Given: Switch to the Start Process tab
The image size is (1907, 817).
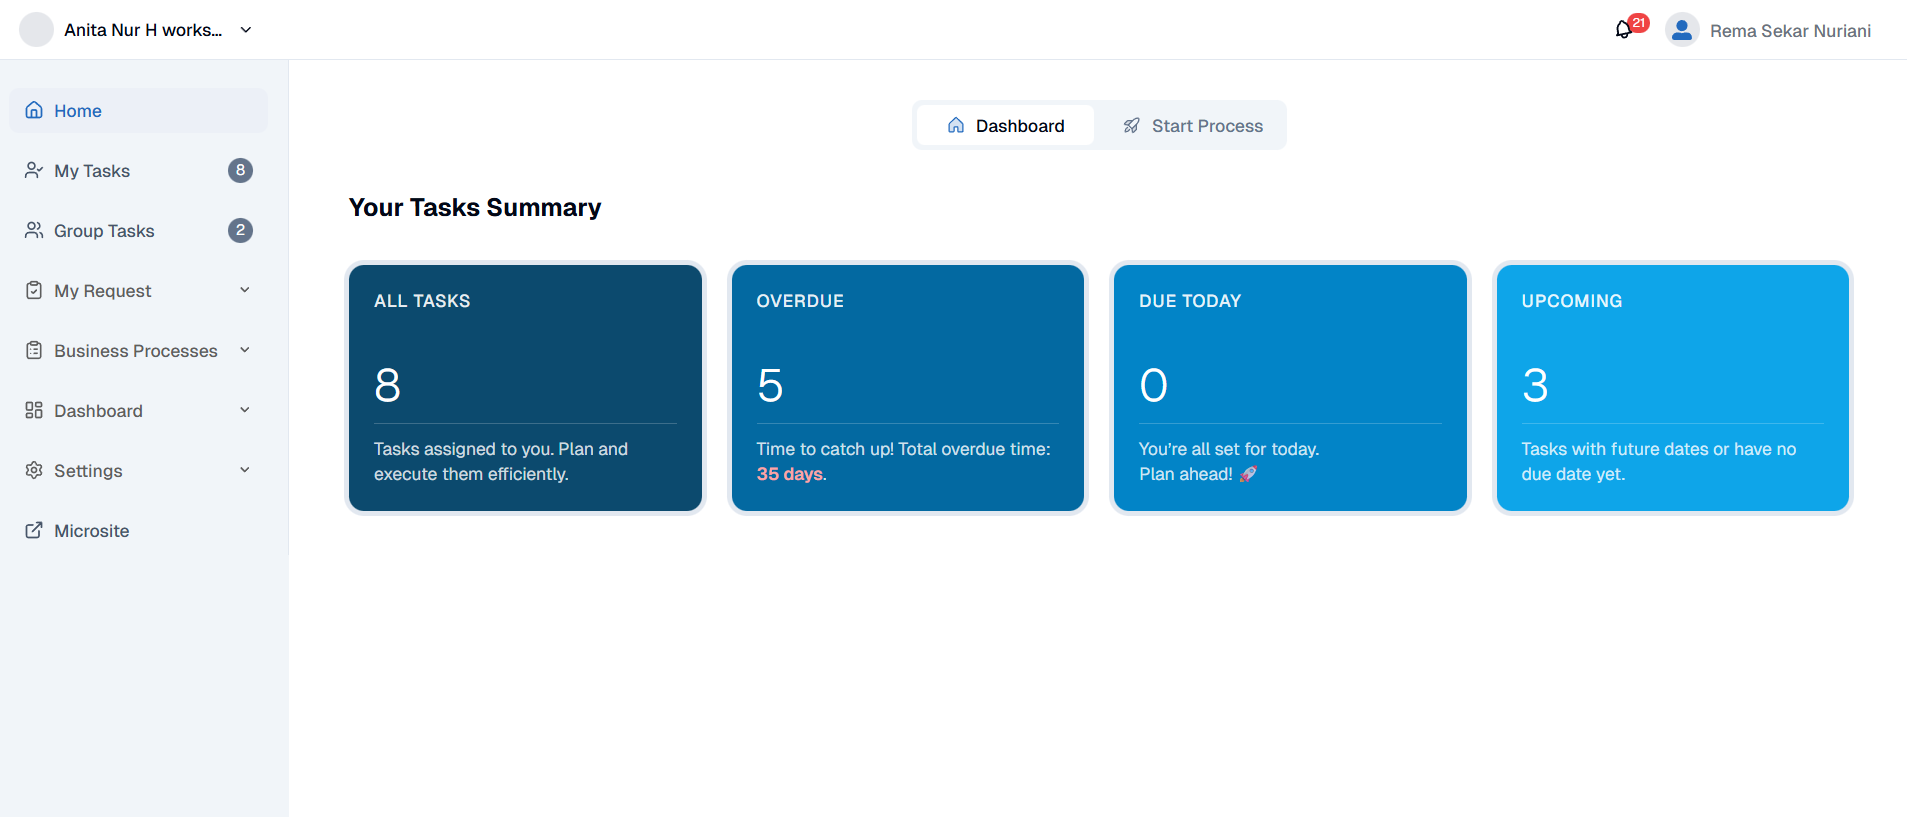Looking at the screenshot, I should tap(1192, 126).
